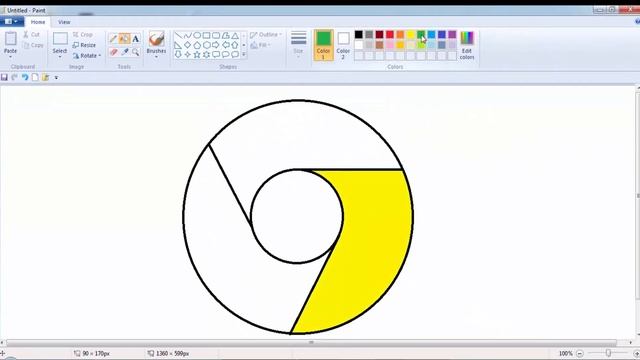The image size is (640, 360).
Task: Choose the Rounded rectangle shape
Action: pyautogui.click(x=216, y=36)
